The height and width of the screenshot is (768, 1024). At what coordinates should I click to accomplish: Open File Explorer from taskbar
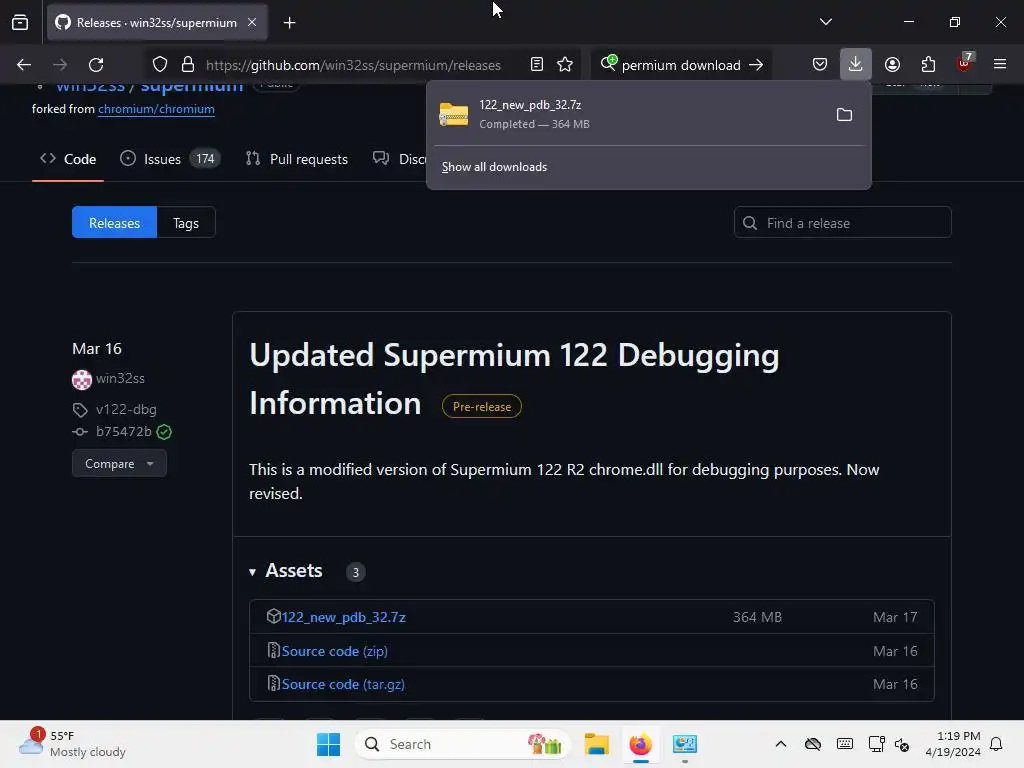(596, 744)
